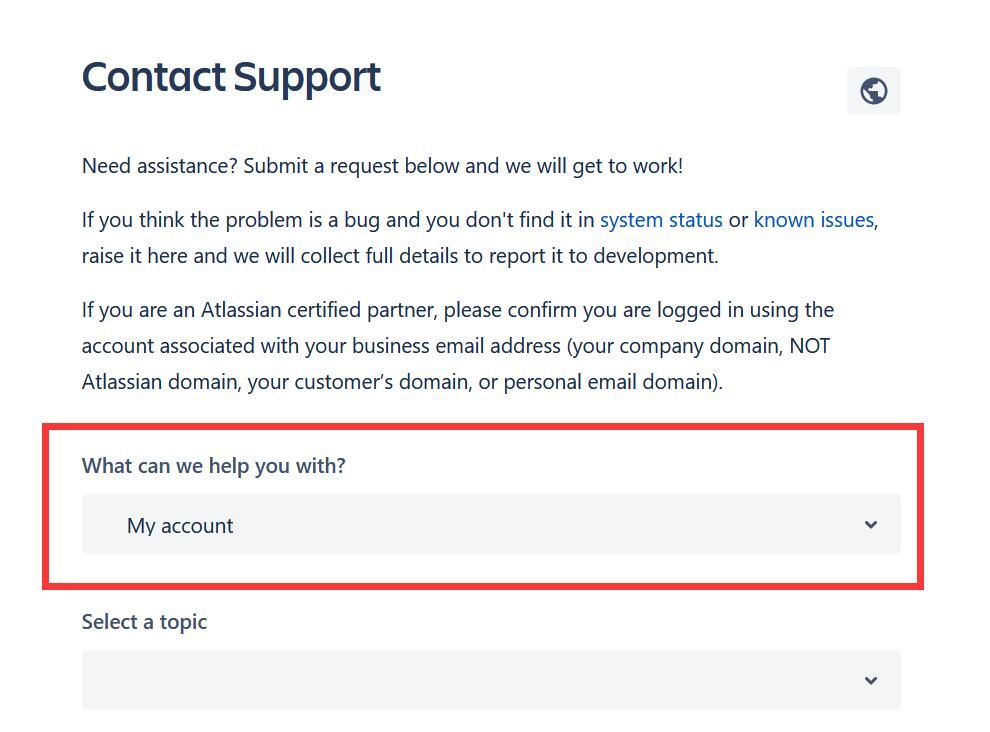
Task: Click the chevron in My account dropdown
Action: 871,525
